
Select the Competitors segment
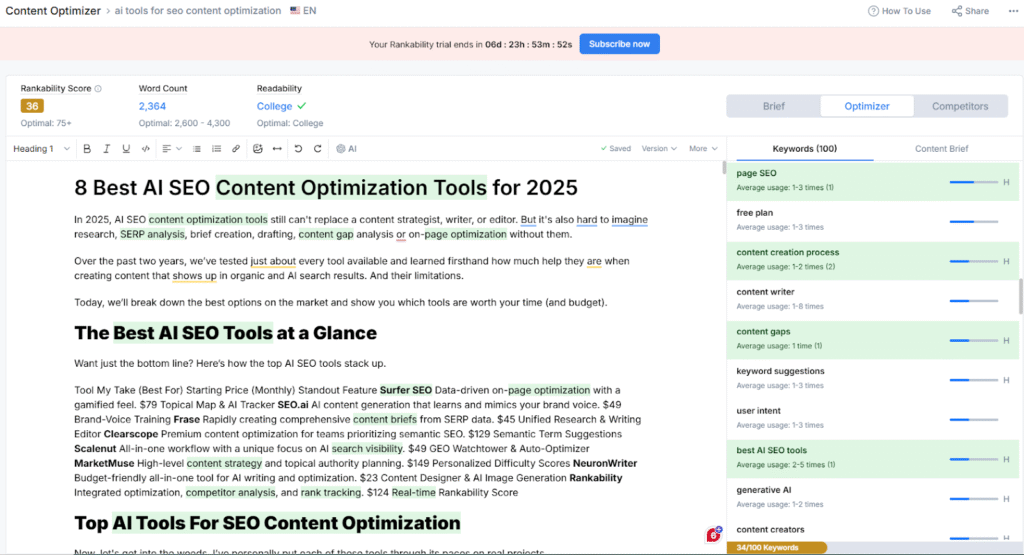pos(960,106)
